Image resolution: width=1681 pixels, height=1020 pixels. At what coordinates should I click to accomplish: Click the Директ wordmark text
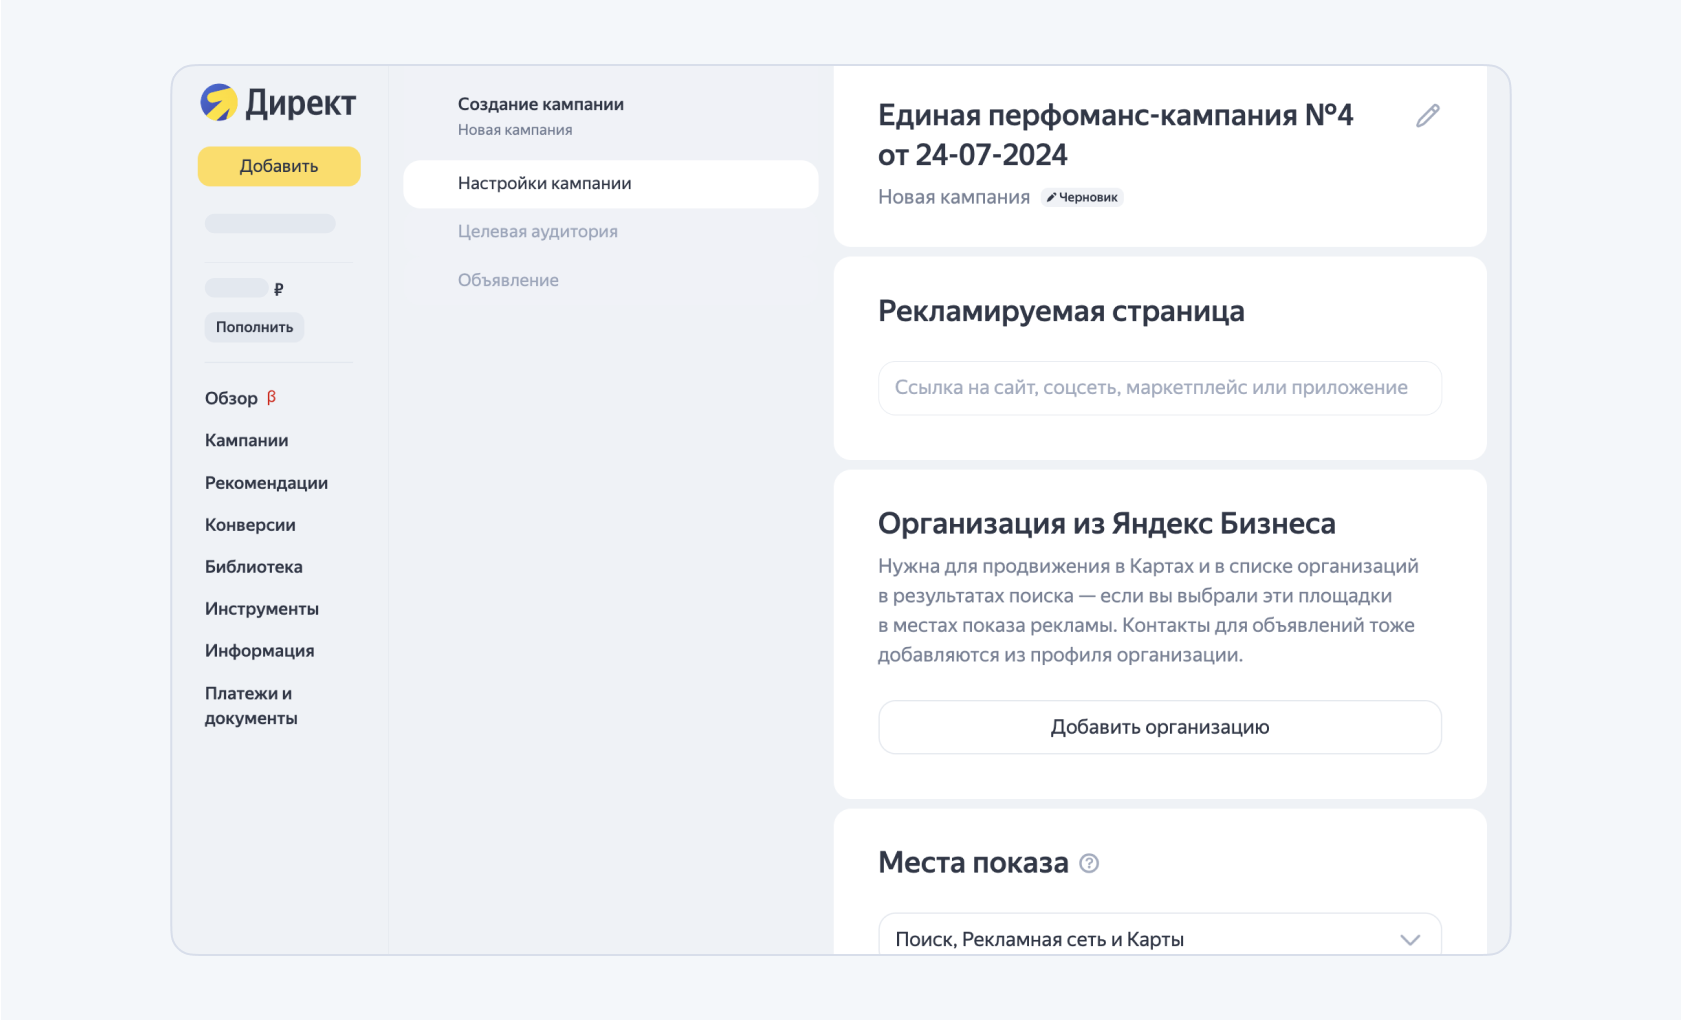tap(300, 103)
